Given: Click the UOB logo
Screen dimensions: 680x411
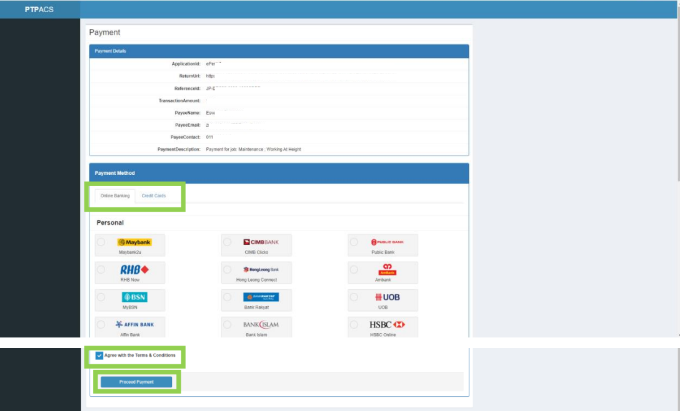Looking at the screenshot, I should [387, 297].
